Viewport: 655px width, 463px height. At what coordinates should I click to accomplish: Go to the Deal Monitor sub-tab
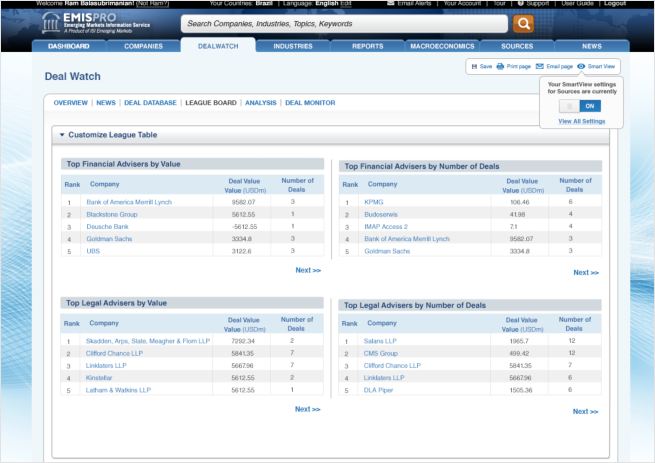[x=310, y=103]
